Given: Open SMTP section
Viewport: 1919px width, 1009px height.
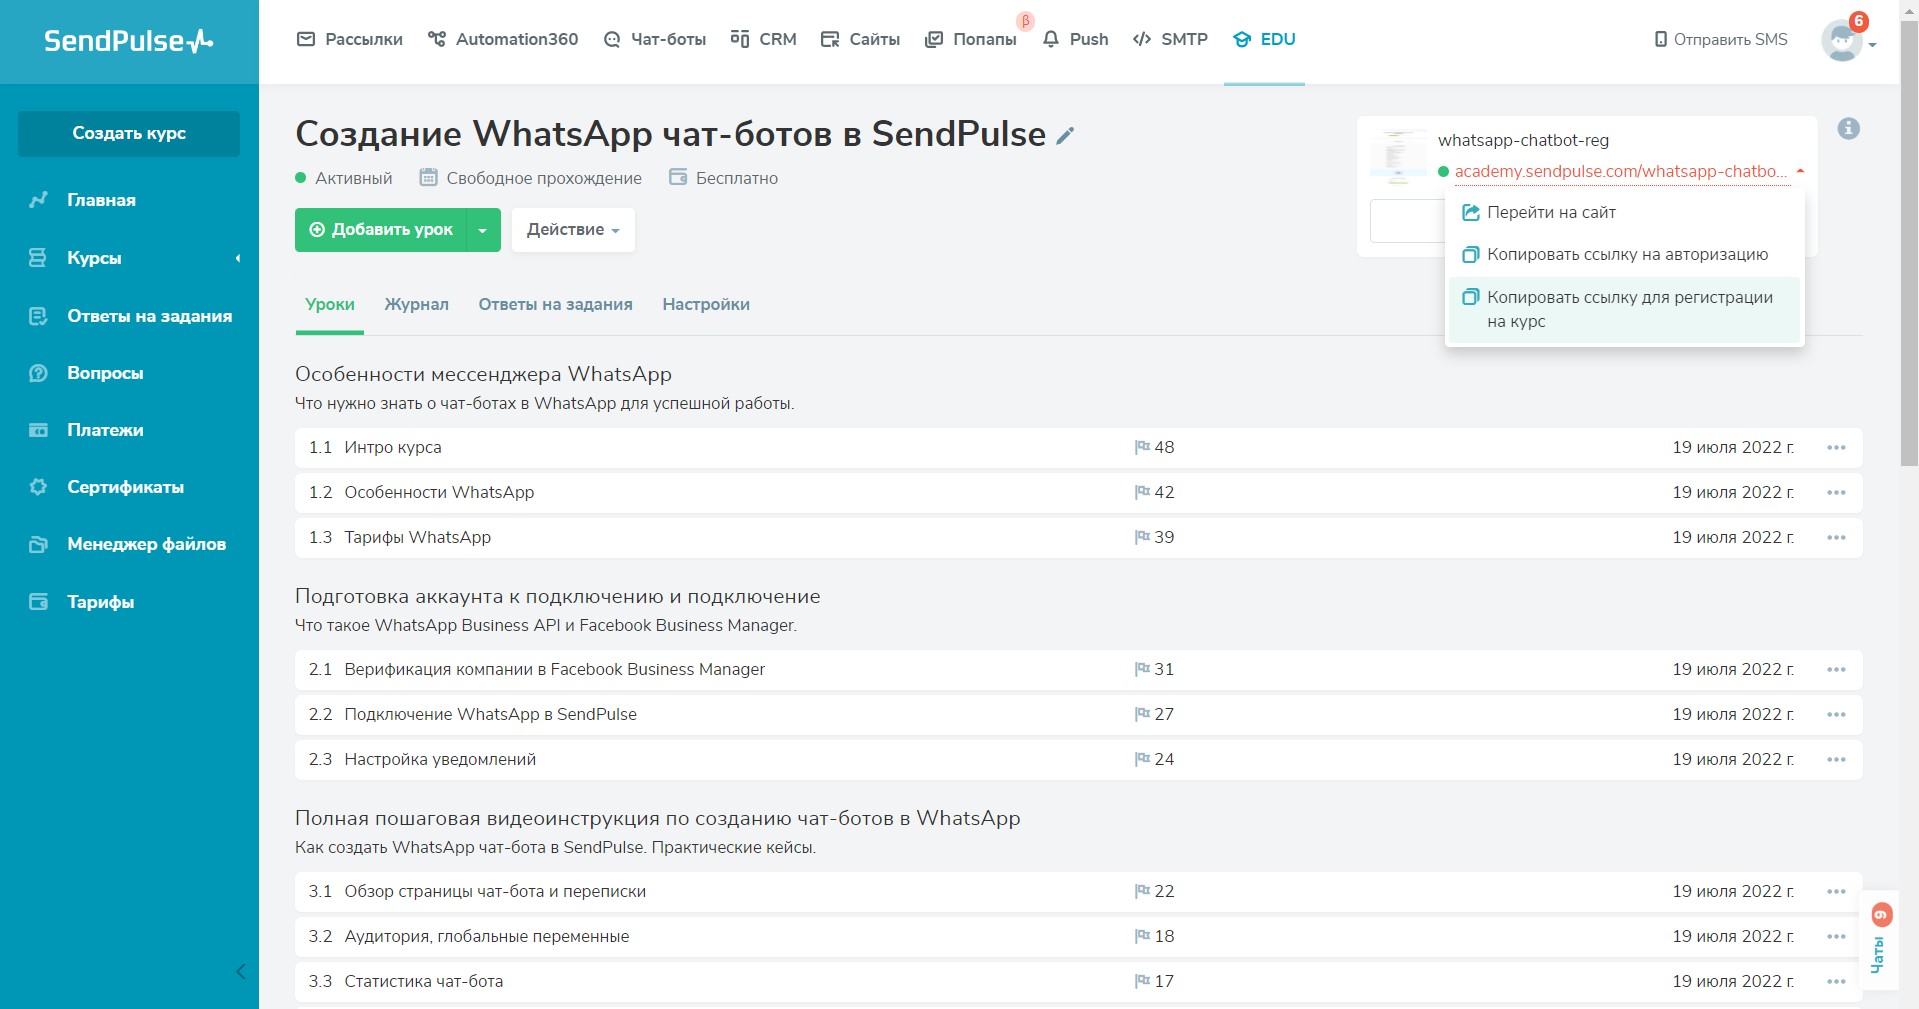Looking at the screenshot, I should [x=1170, y=39].
